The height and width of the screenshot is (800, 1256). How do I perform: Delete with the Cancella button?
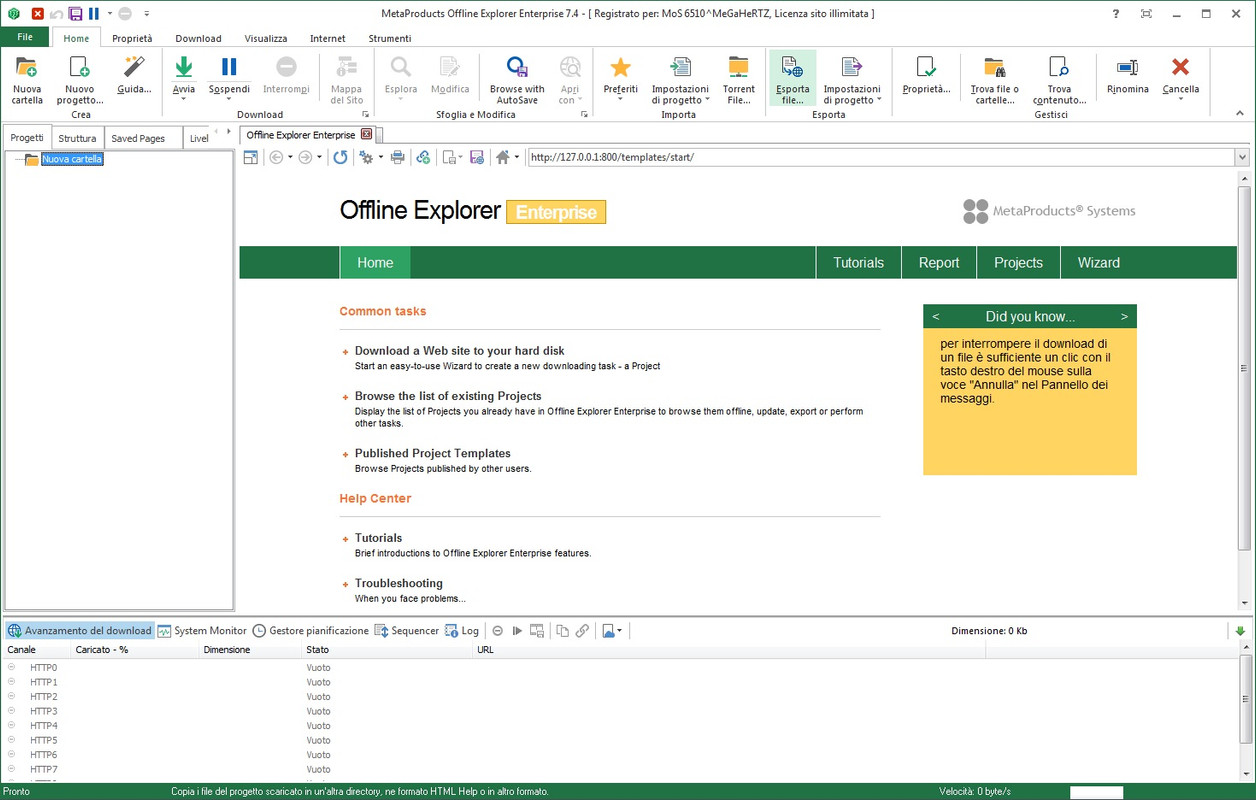(1180, 78)
